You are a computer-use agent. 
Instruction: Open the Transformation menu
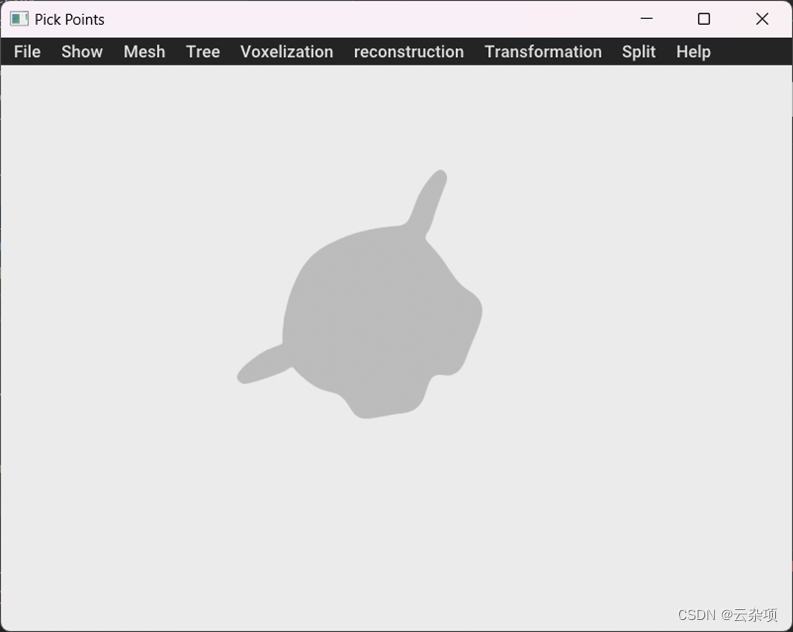point(543,52)
